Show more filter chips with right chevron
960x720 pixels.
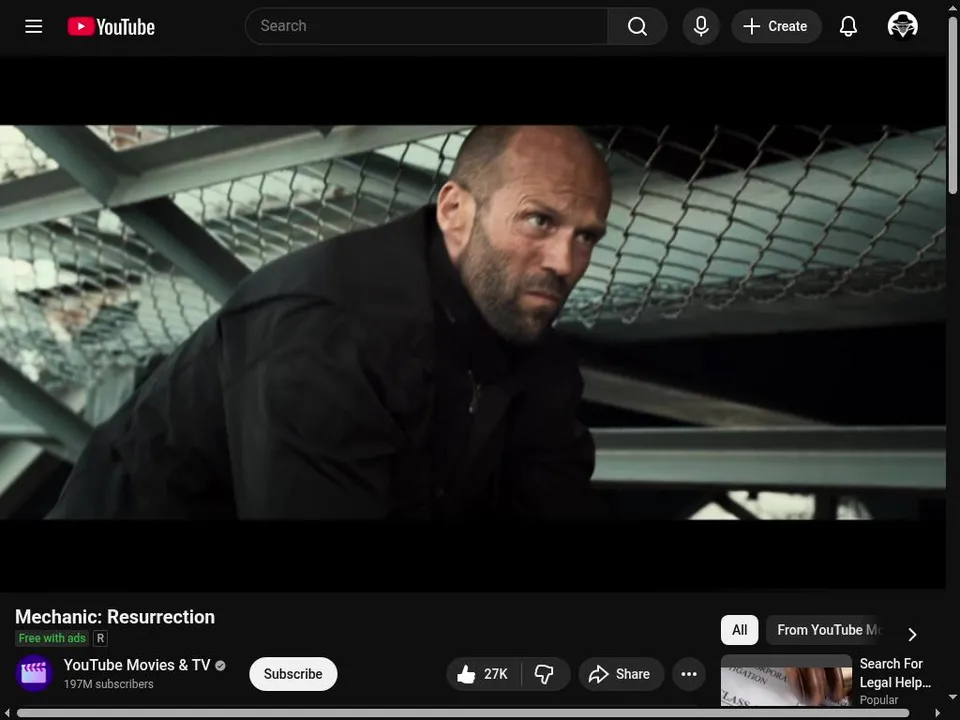click(x=912, y=634)
